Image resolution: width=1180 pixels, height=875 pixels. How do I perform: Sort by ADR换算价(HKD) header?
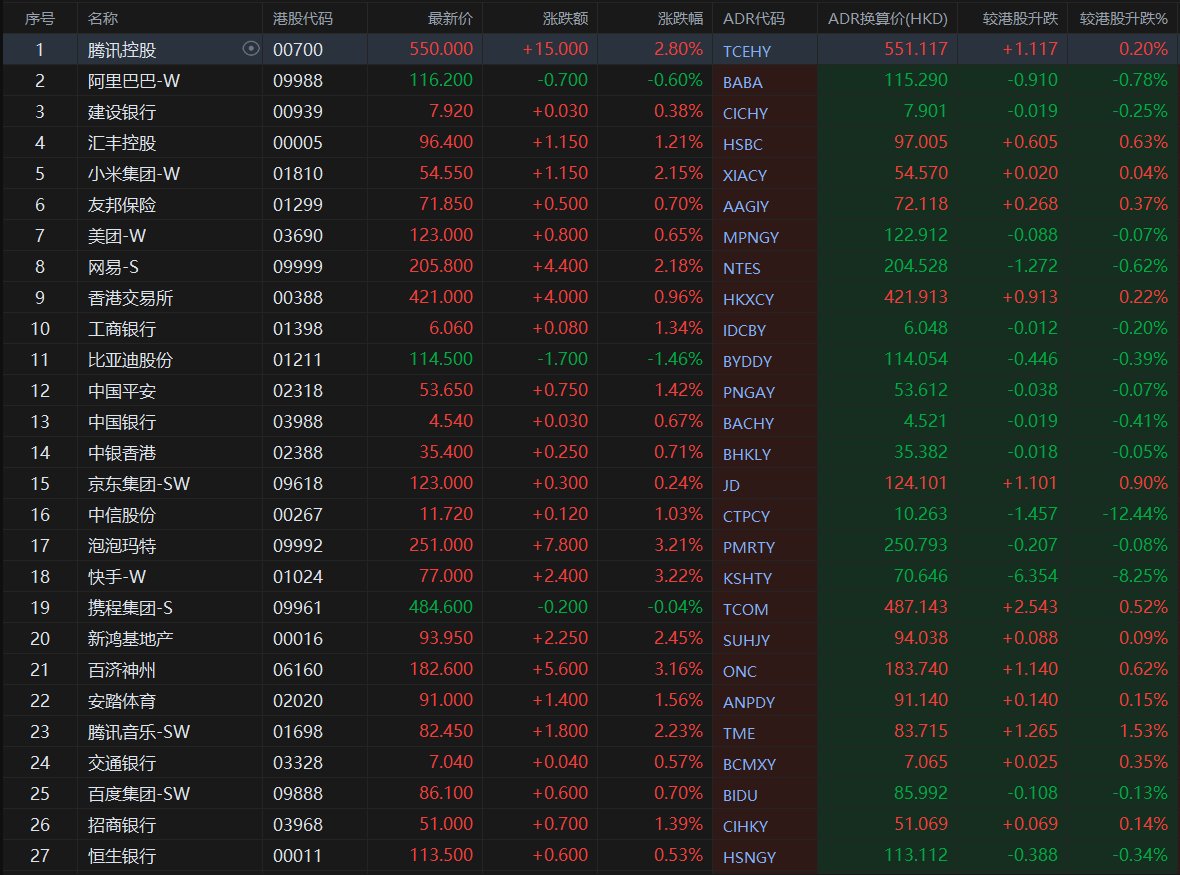pos(888,19)
